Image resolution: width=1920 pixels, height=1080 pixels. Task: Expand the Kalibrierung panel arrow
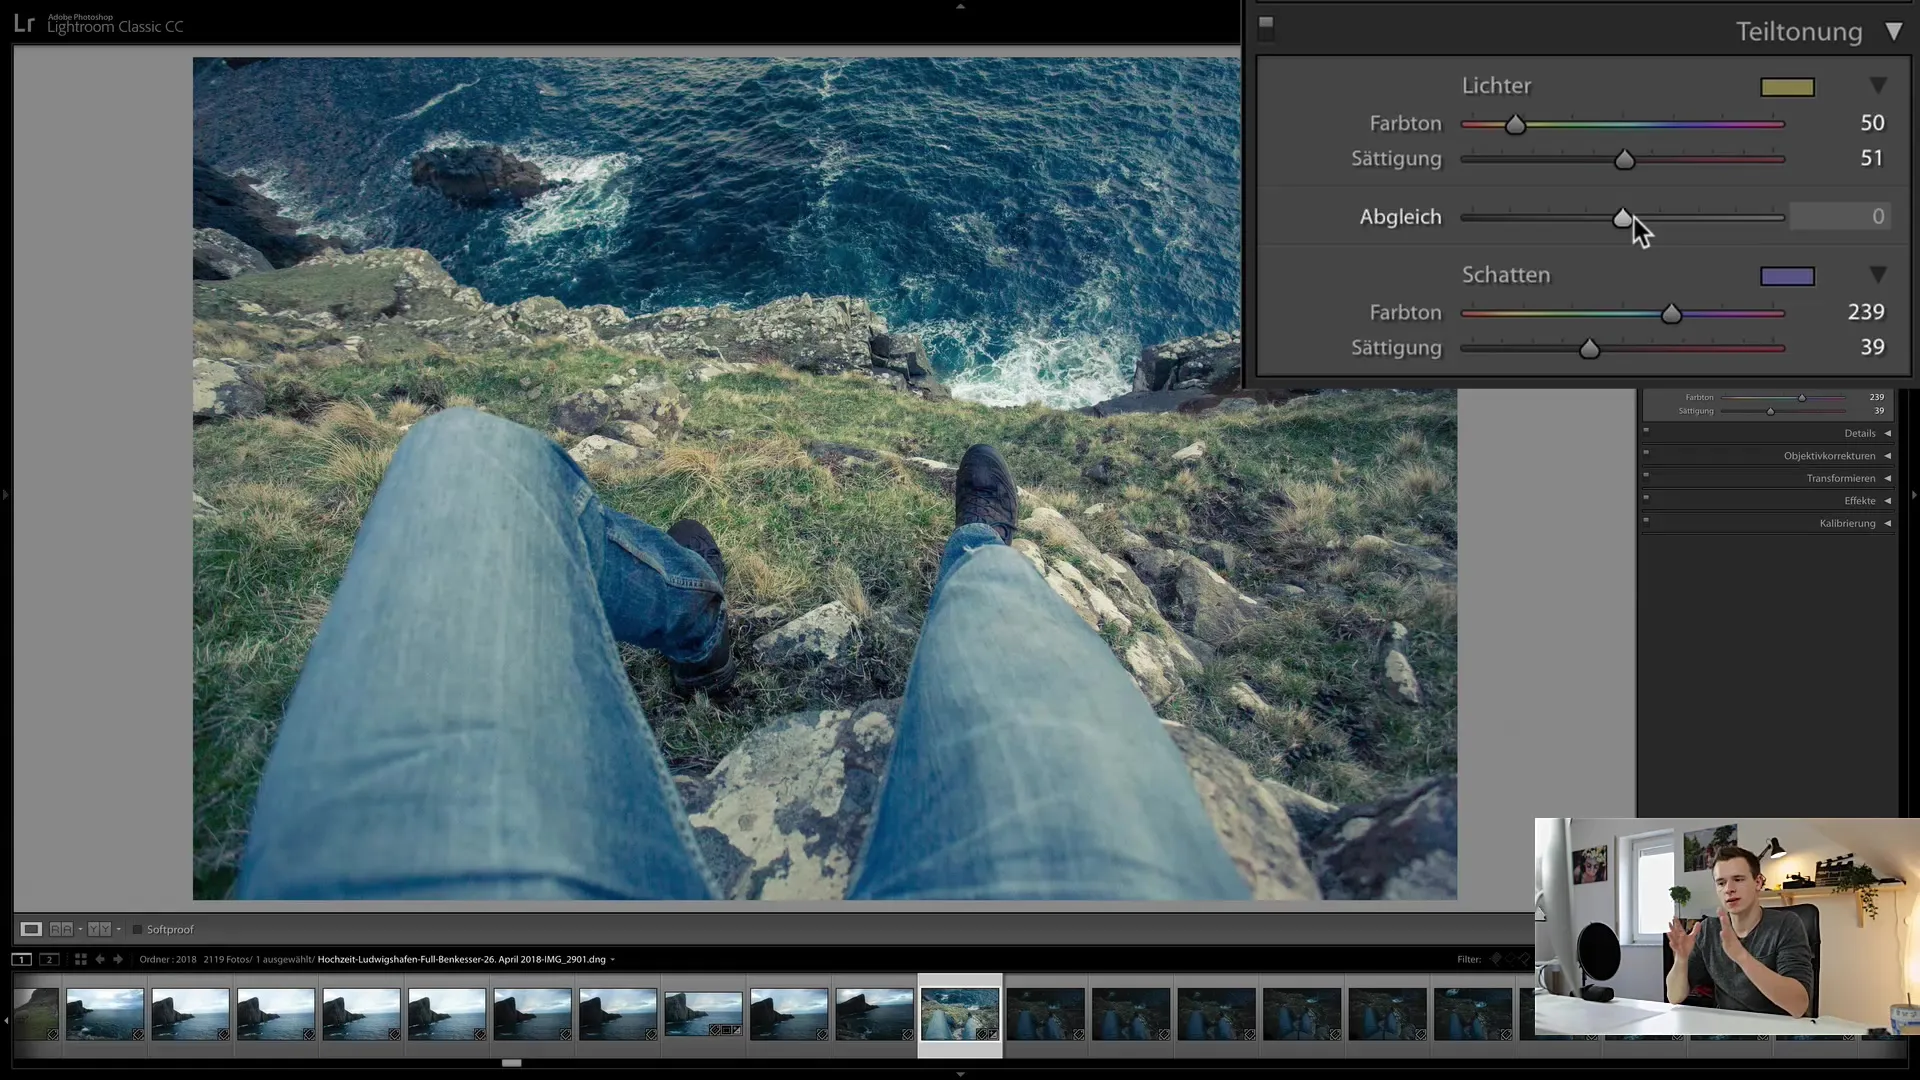coord(1887,523)
